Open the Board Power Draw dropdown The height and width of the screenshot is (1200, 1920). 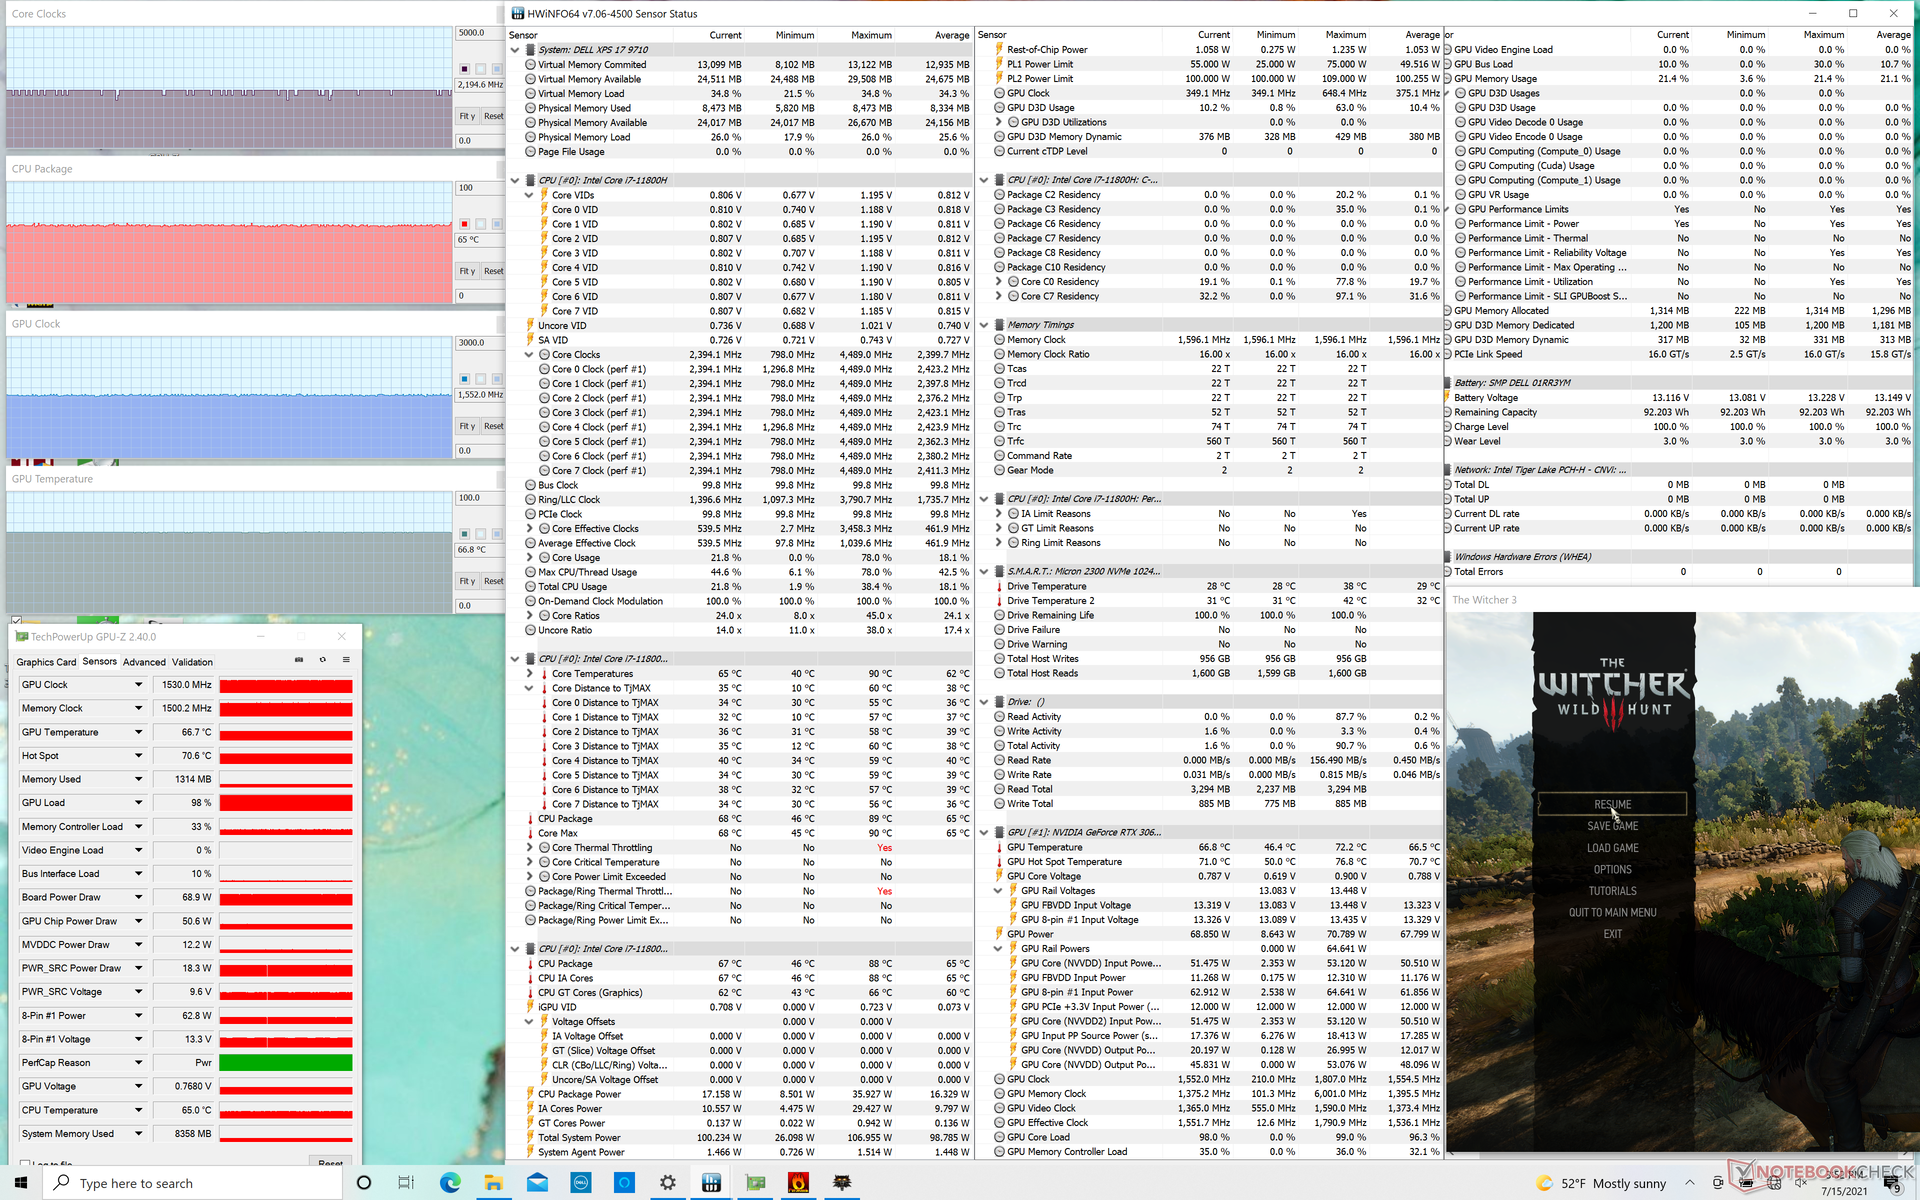click(x=139, y=897)
